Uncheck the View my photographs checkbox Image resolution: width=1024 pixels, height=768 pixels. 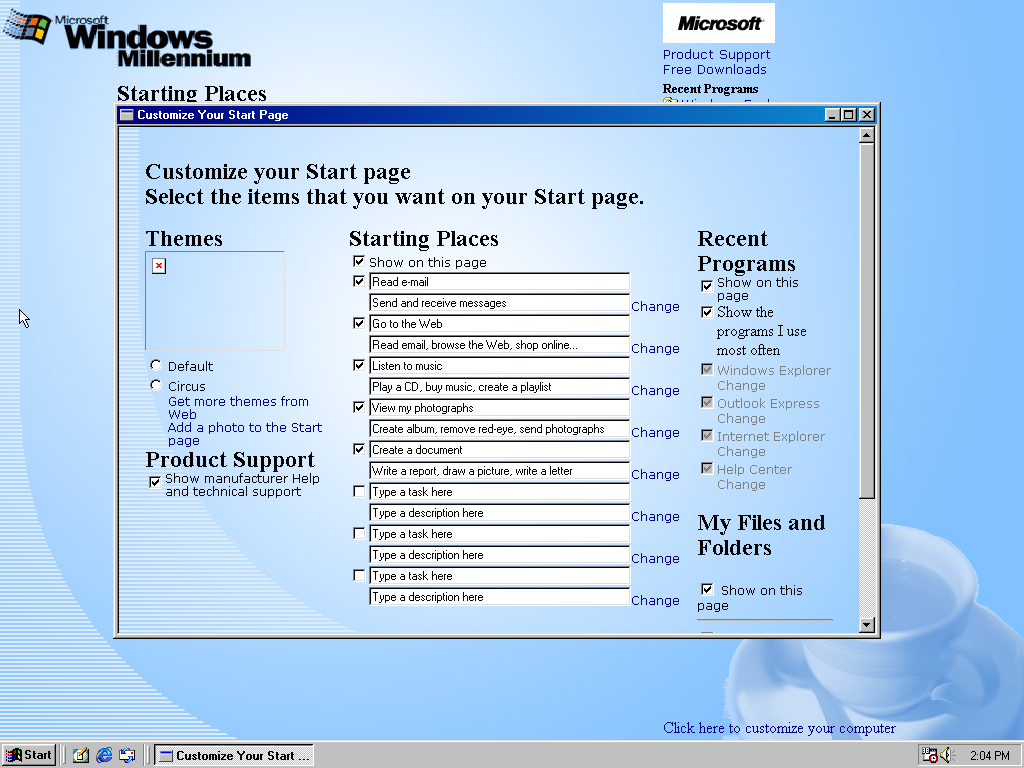359,408
